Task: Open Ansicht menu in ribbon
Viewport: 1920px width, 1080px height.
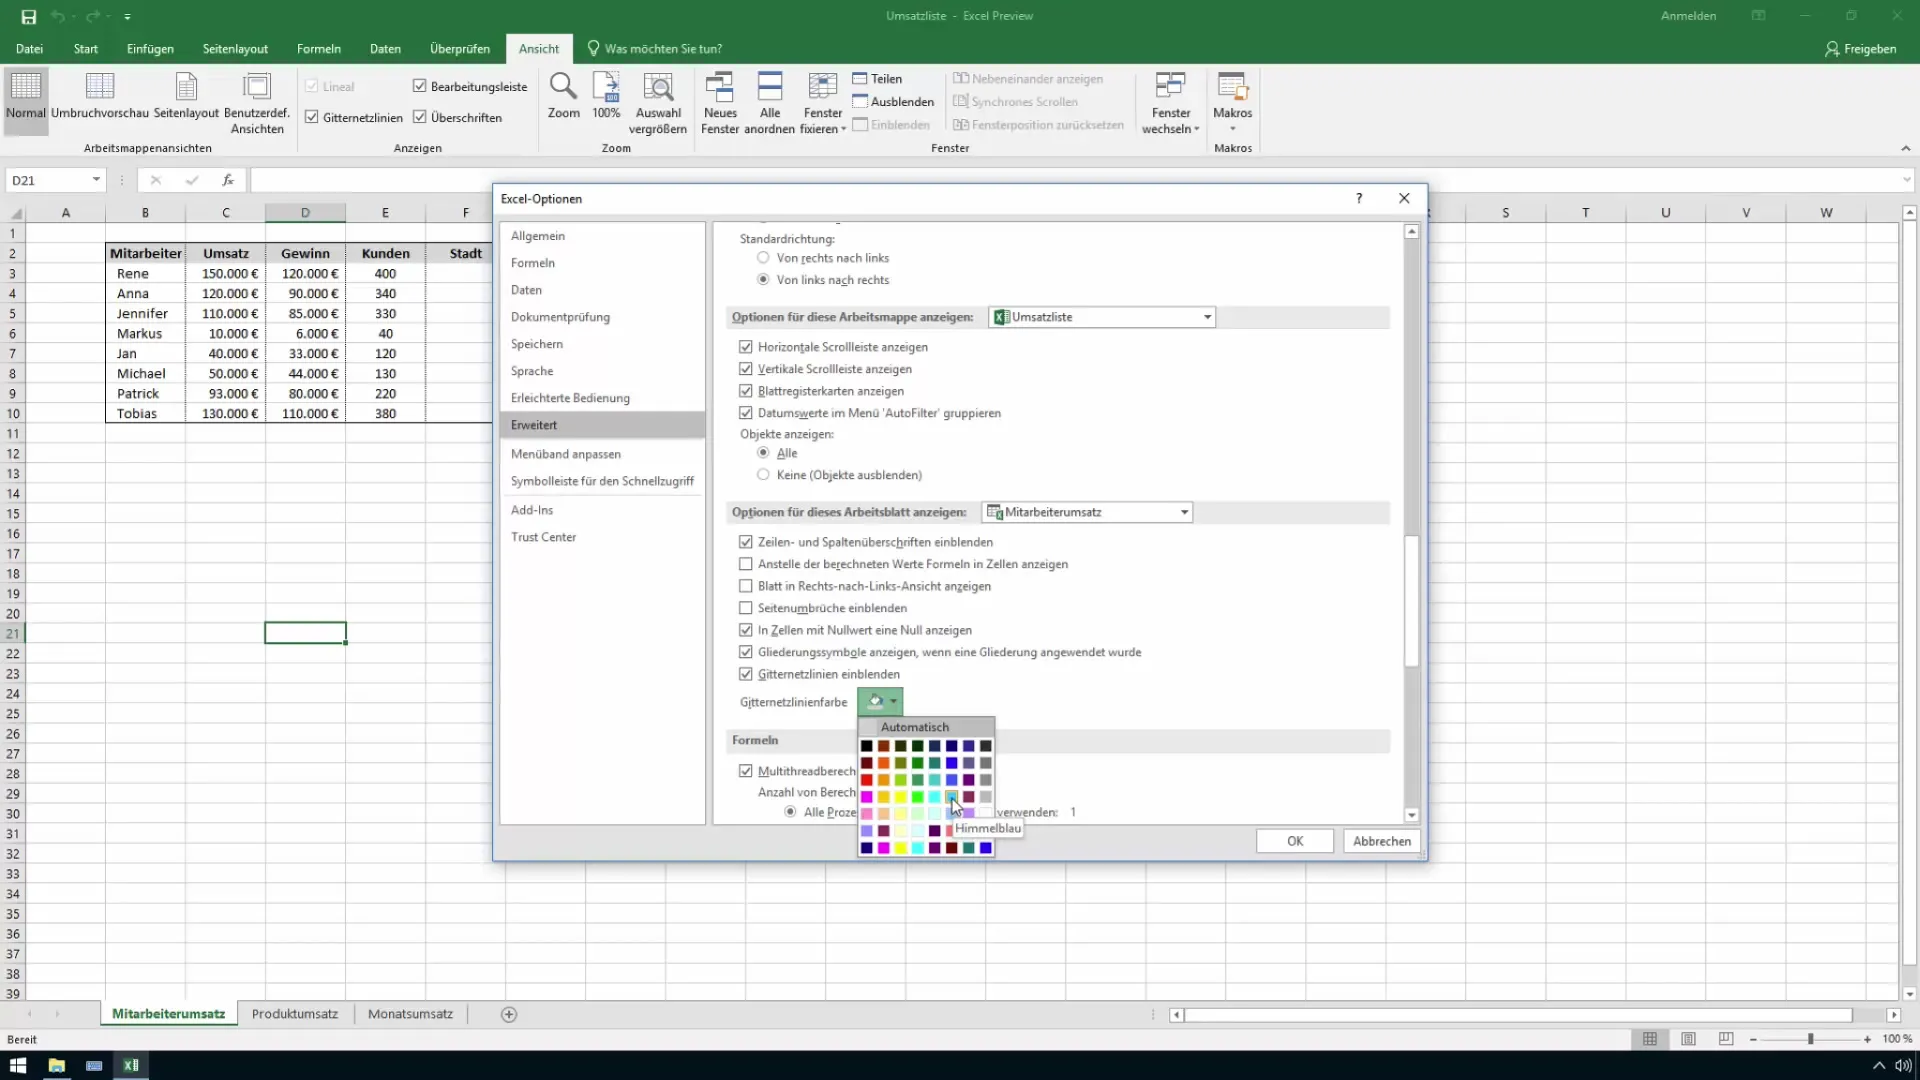Action: click(x=539, y=49)
